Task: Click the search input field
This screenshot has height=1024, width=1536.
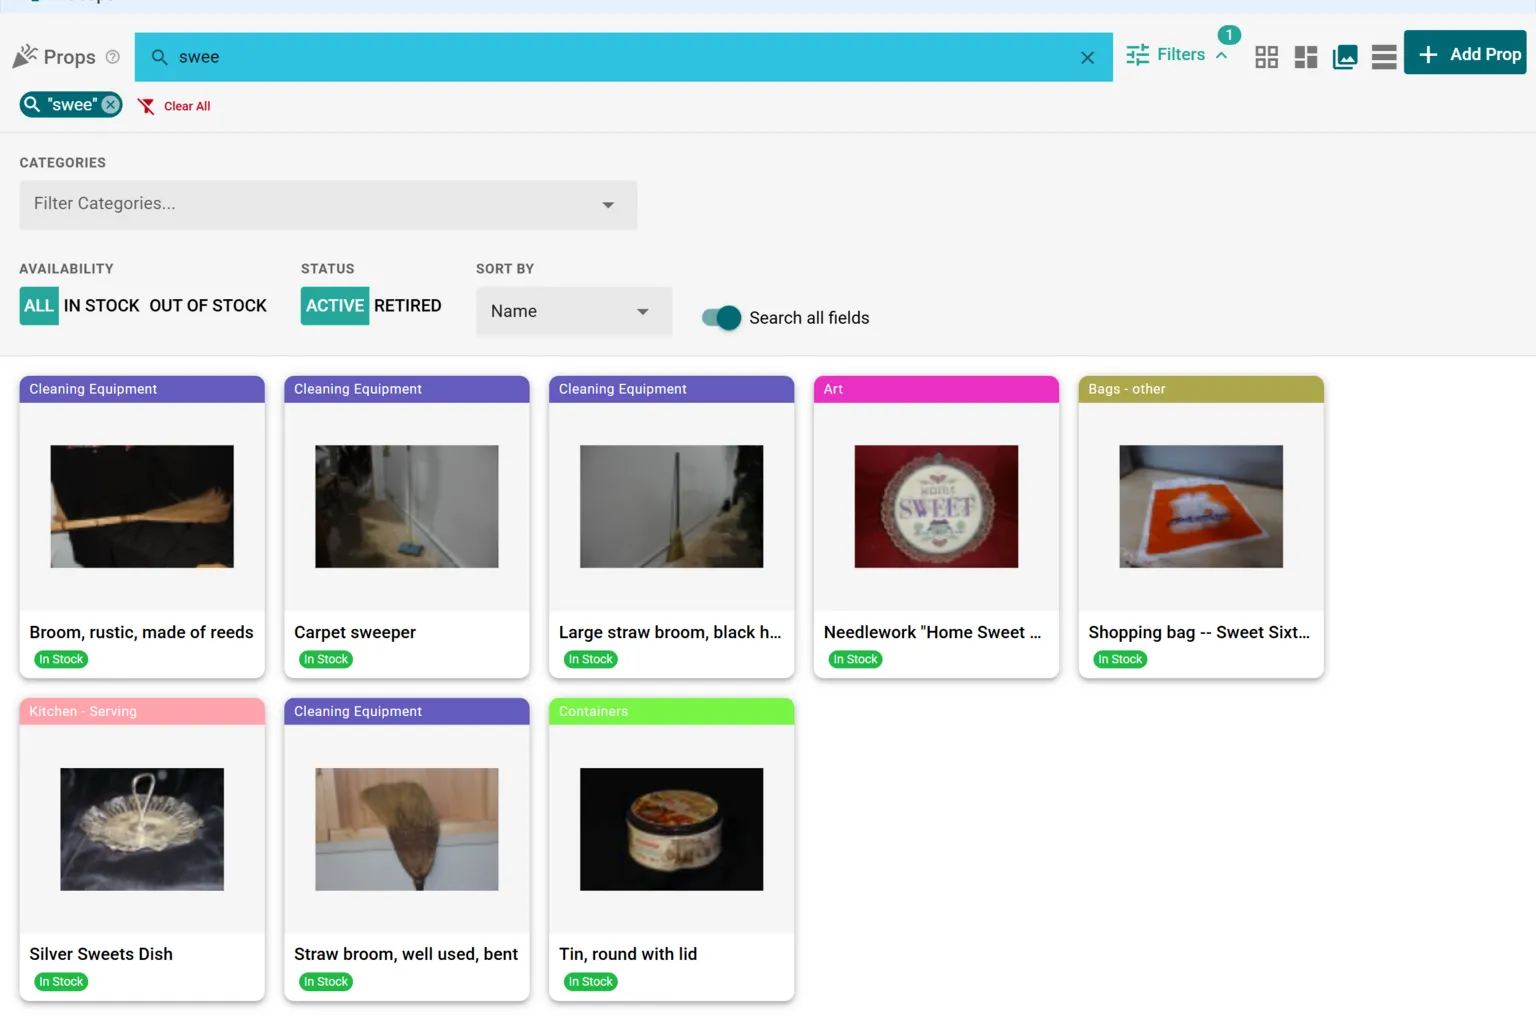Action: pos(500,57)
